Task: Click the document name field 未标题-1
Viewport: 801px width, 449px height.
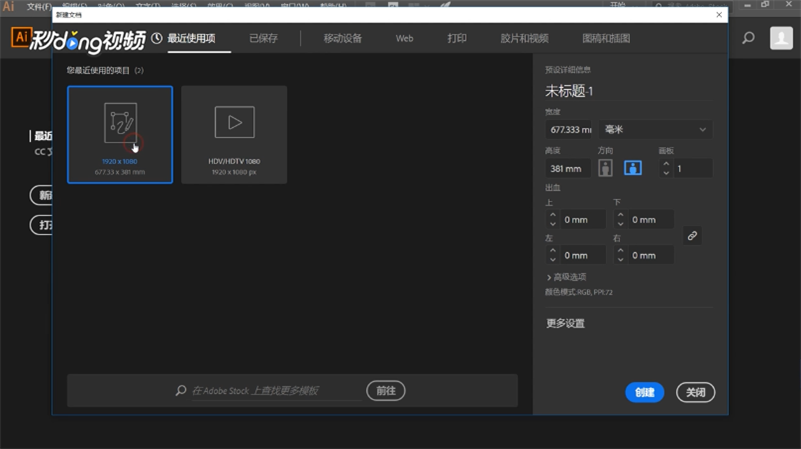Action: (628, 91)
